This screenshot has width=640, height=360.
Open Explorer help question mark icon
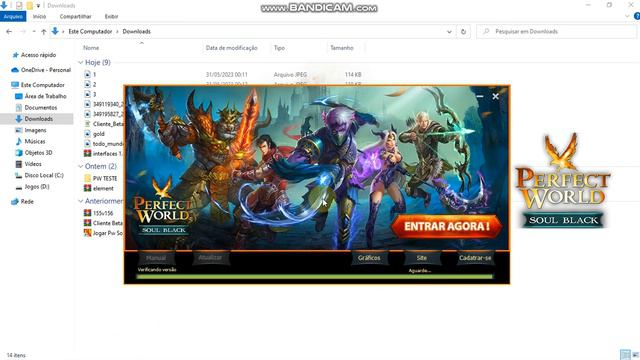637,16
